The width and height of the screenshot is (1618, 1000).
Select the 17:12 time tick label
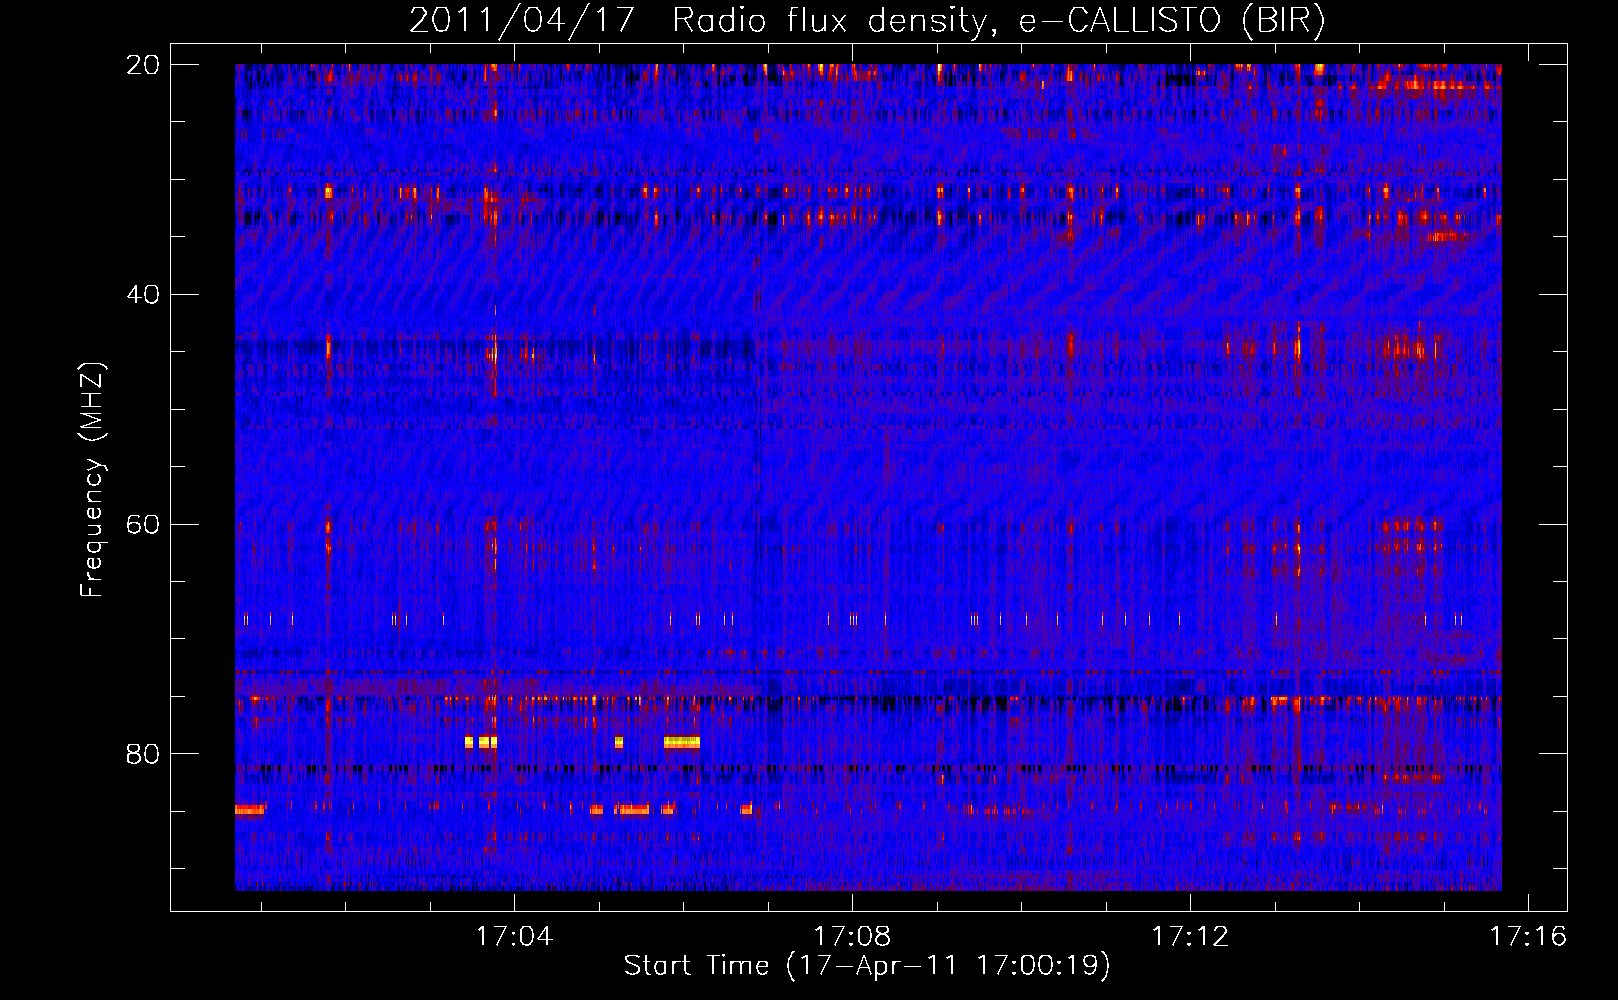(x=1190, y=937)
